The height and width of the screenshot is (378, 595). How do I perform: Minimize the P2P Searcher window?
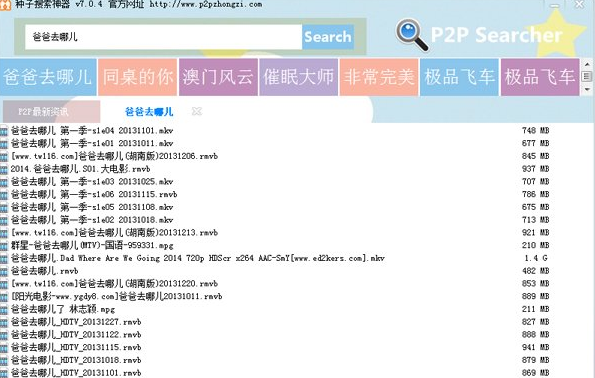click(554, 5)
